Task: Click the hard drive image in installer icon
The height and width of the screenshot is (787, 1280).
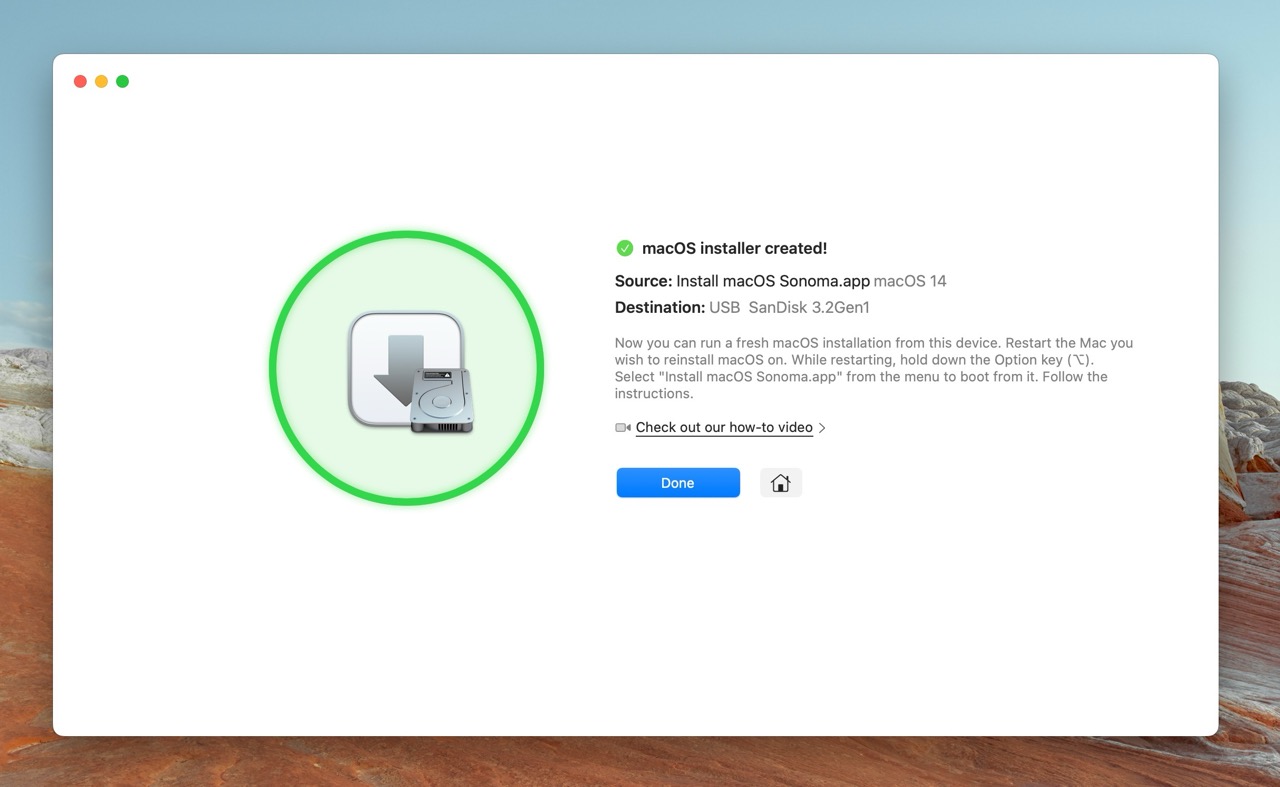Action: tap(441, 400)
